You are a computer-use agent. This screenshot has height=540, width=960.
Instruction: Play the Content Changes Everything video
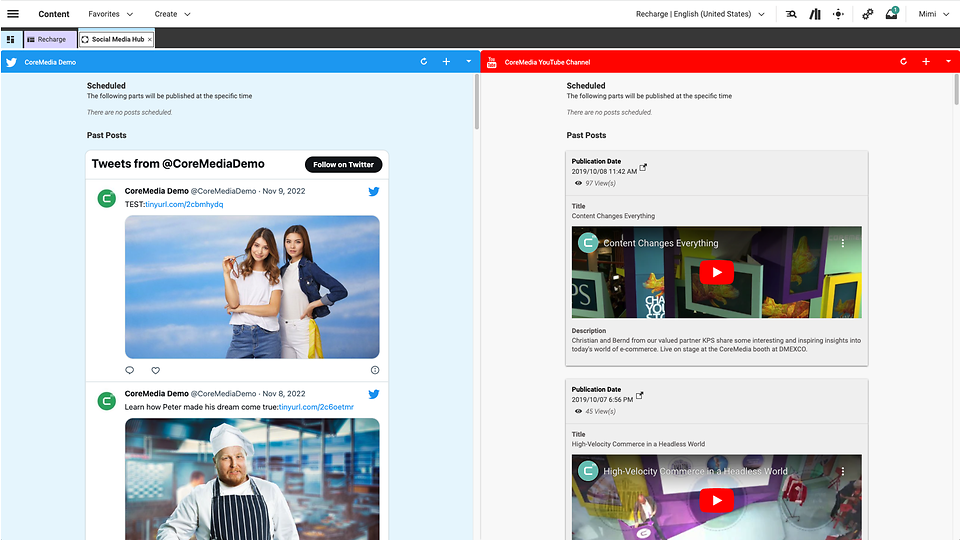click(716, 272)
